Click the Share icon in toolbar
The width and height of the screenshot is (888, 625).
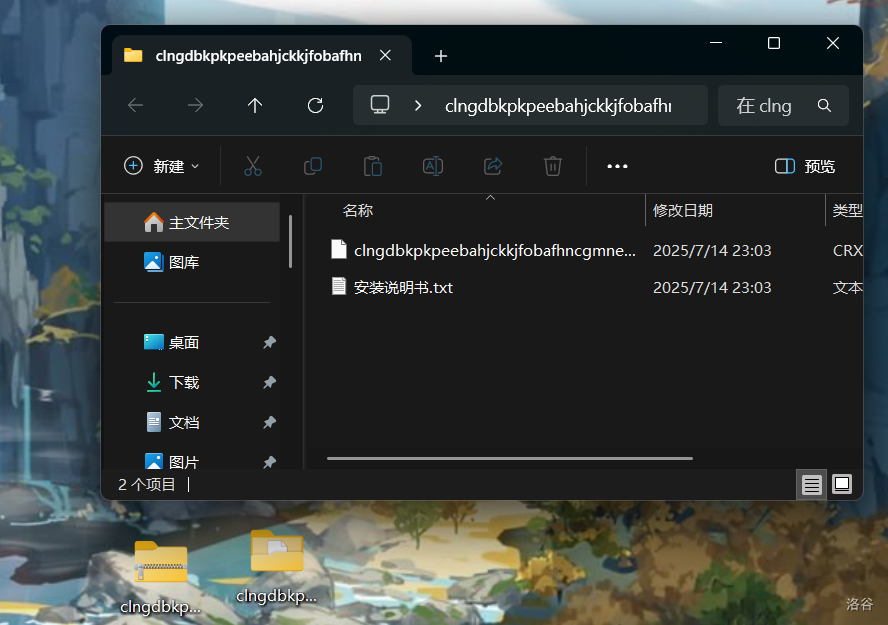493,166
